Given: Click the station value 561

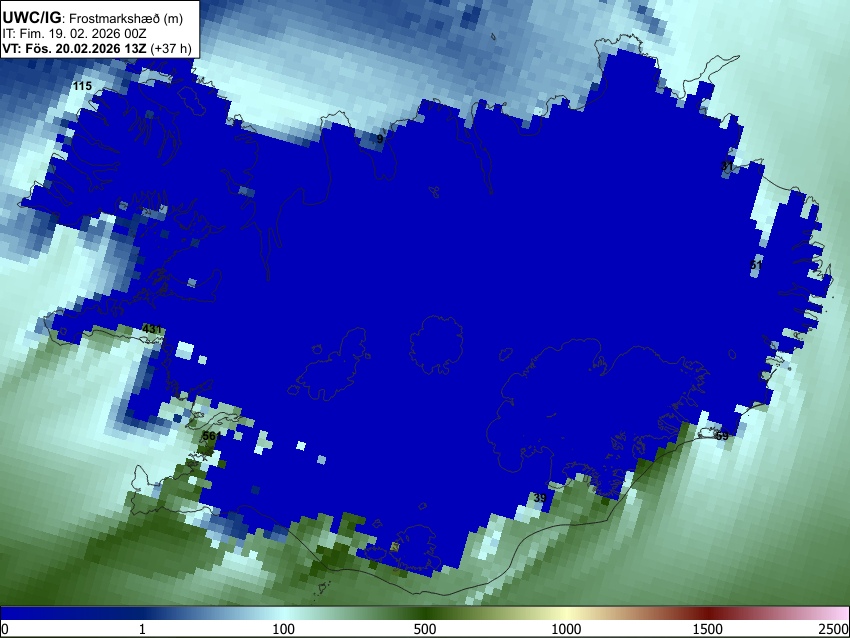Looking at the screenshot, I should (x=211, y=435).
